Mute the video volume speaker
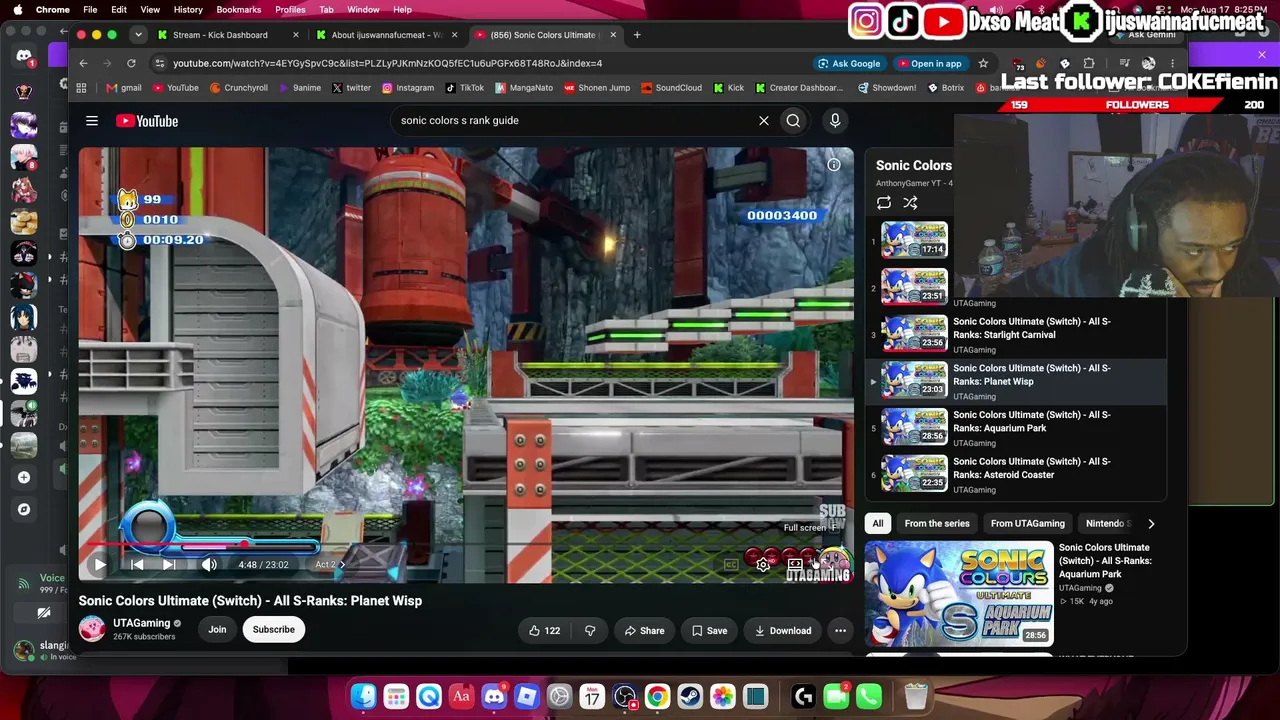 point(209,565)
